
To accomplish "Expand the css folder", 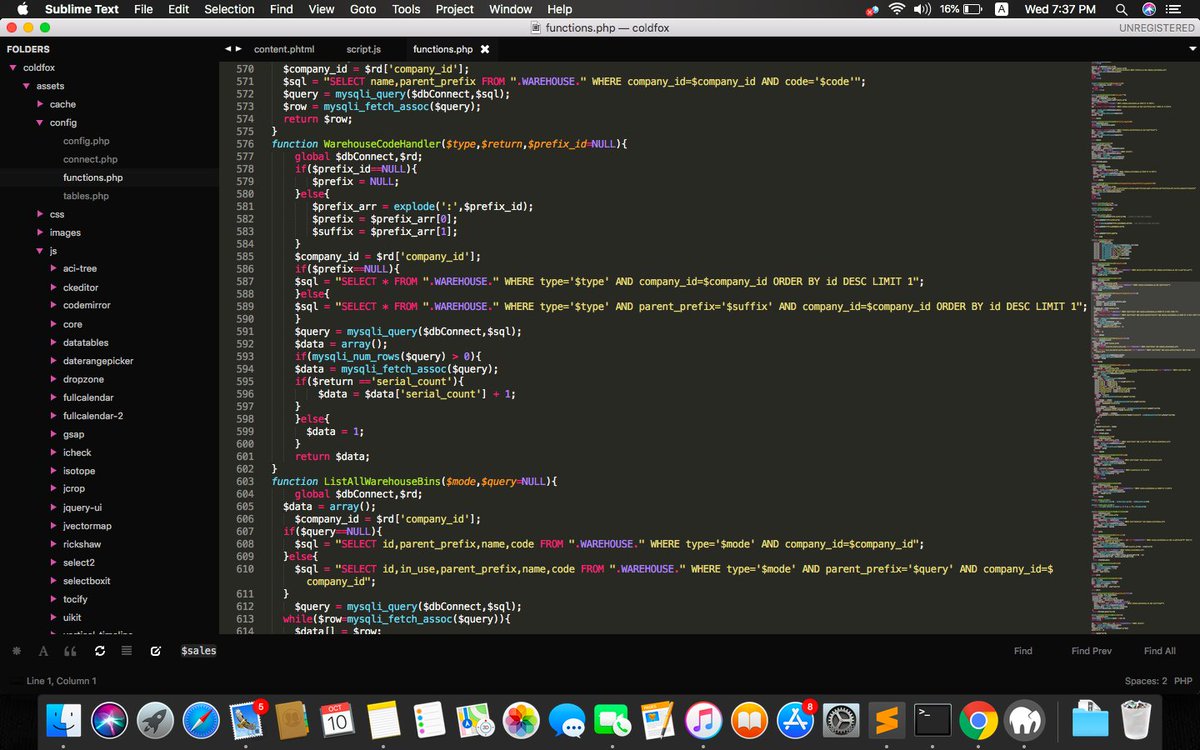I will pyautogui.click(x=40, y=214).
